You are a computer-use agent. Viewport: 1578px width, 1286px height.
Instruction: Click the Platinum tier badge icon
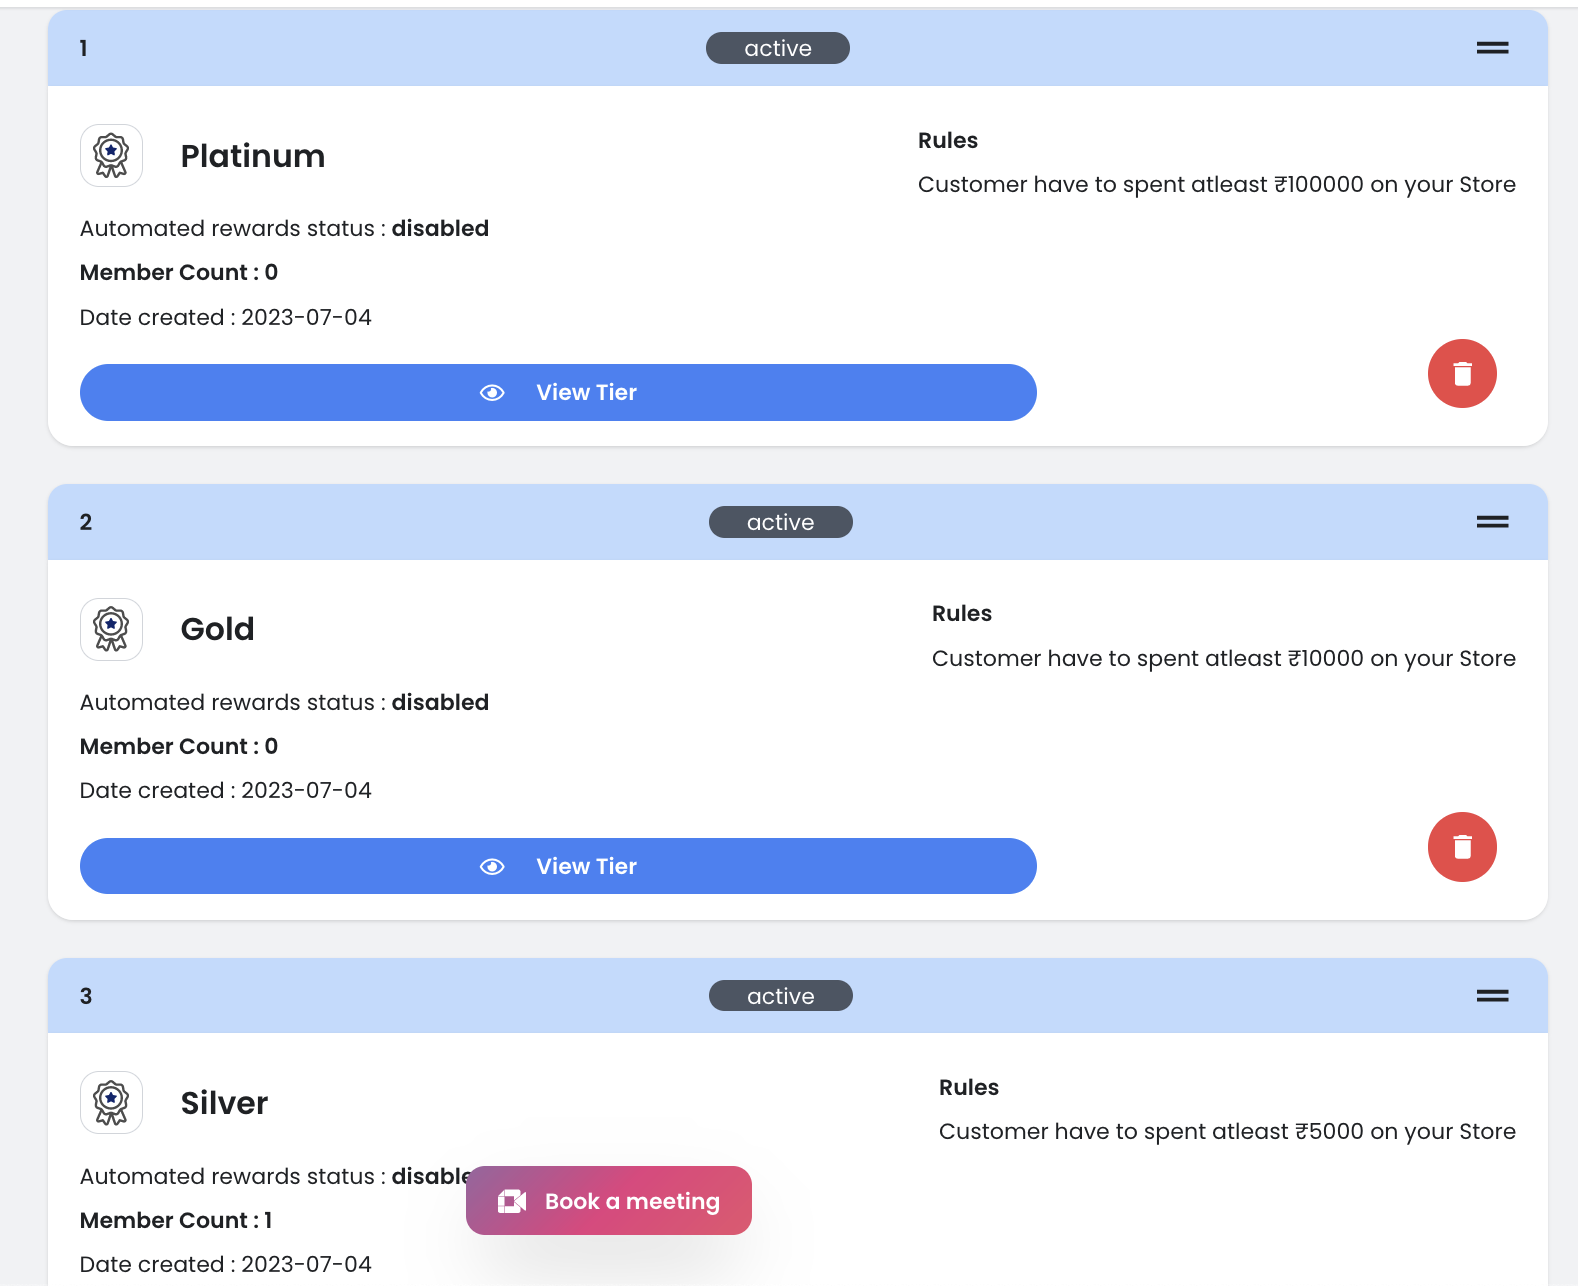tap(111, 156)
